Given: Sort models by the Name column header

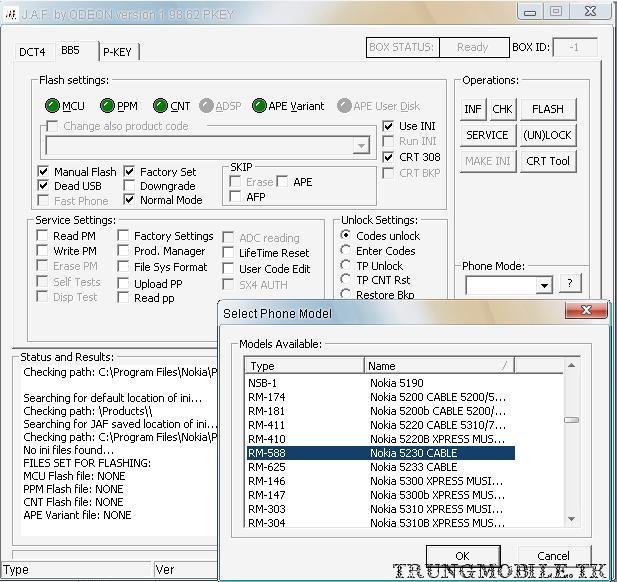Looking at the screenshot, I should (x=439, y=366).
